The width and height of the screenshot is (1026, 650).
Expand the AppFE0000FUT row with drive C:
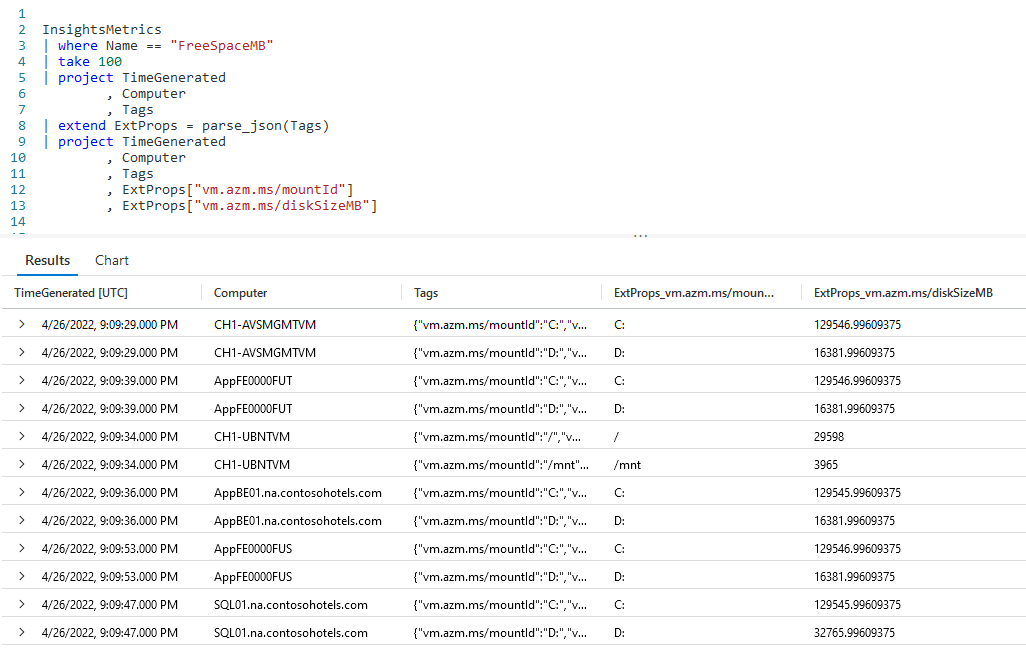[x=21, y=380]
